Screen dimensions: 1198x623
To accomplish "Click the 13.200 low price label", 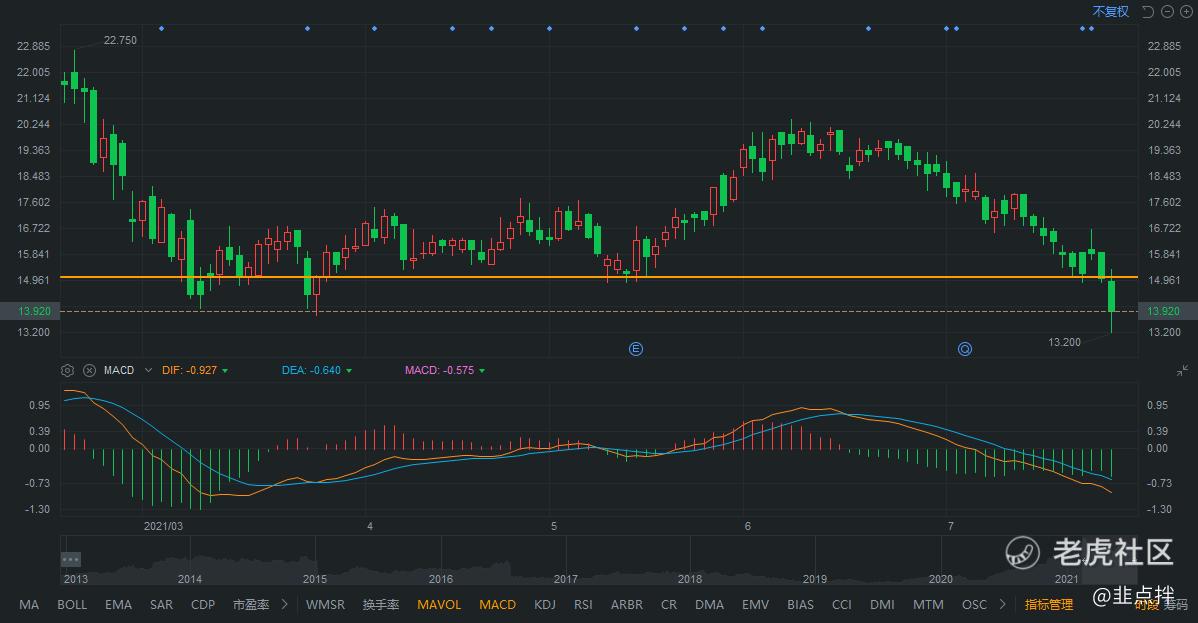I will coord(1064,342).
